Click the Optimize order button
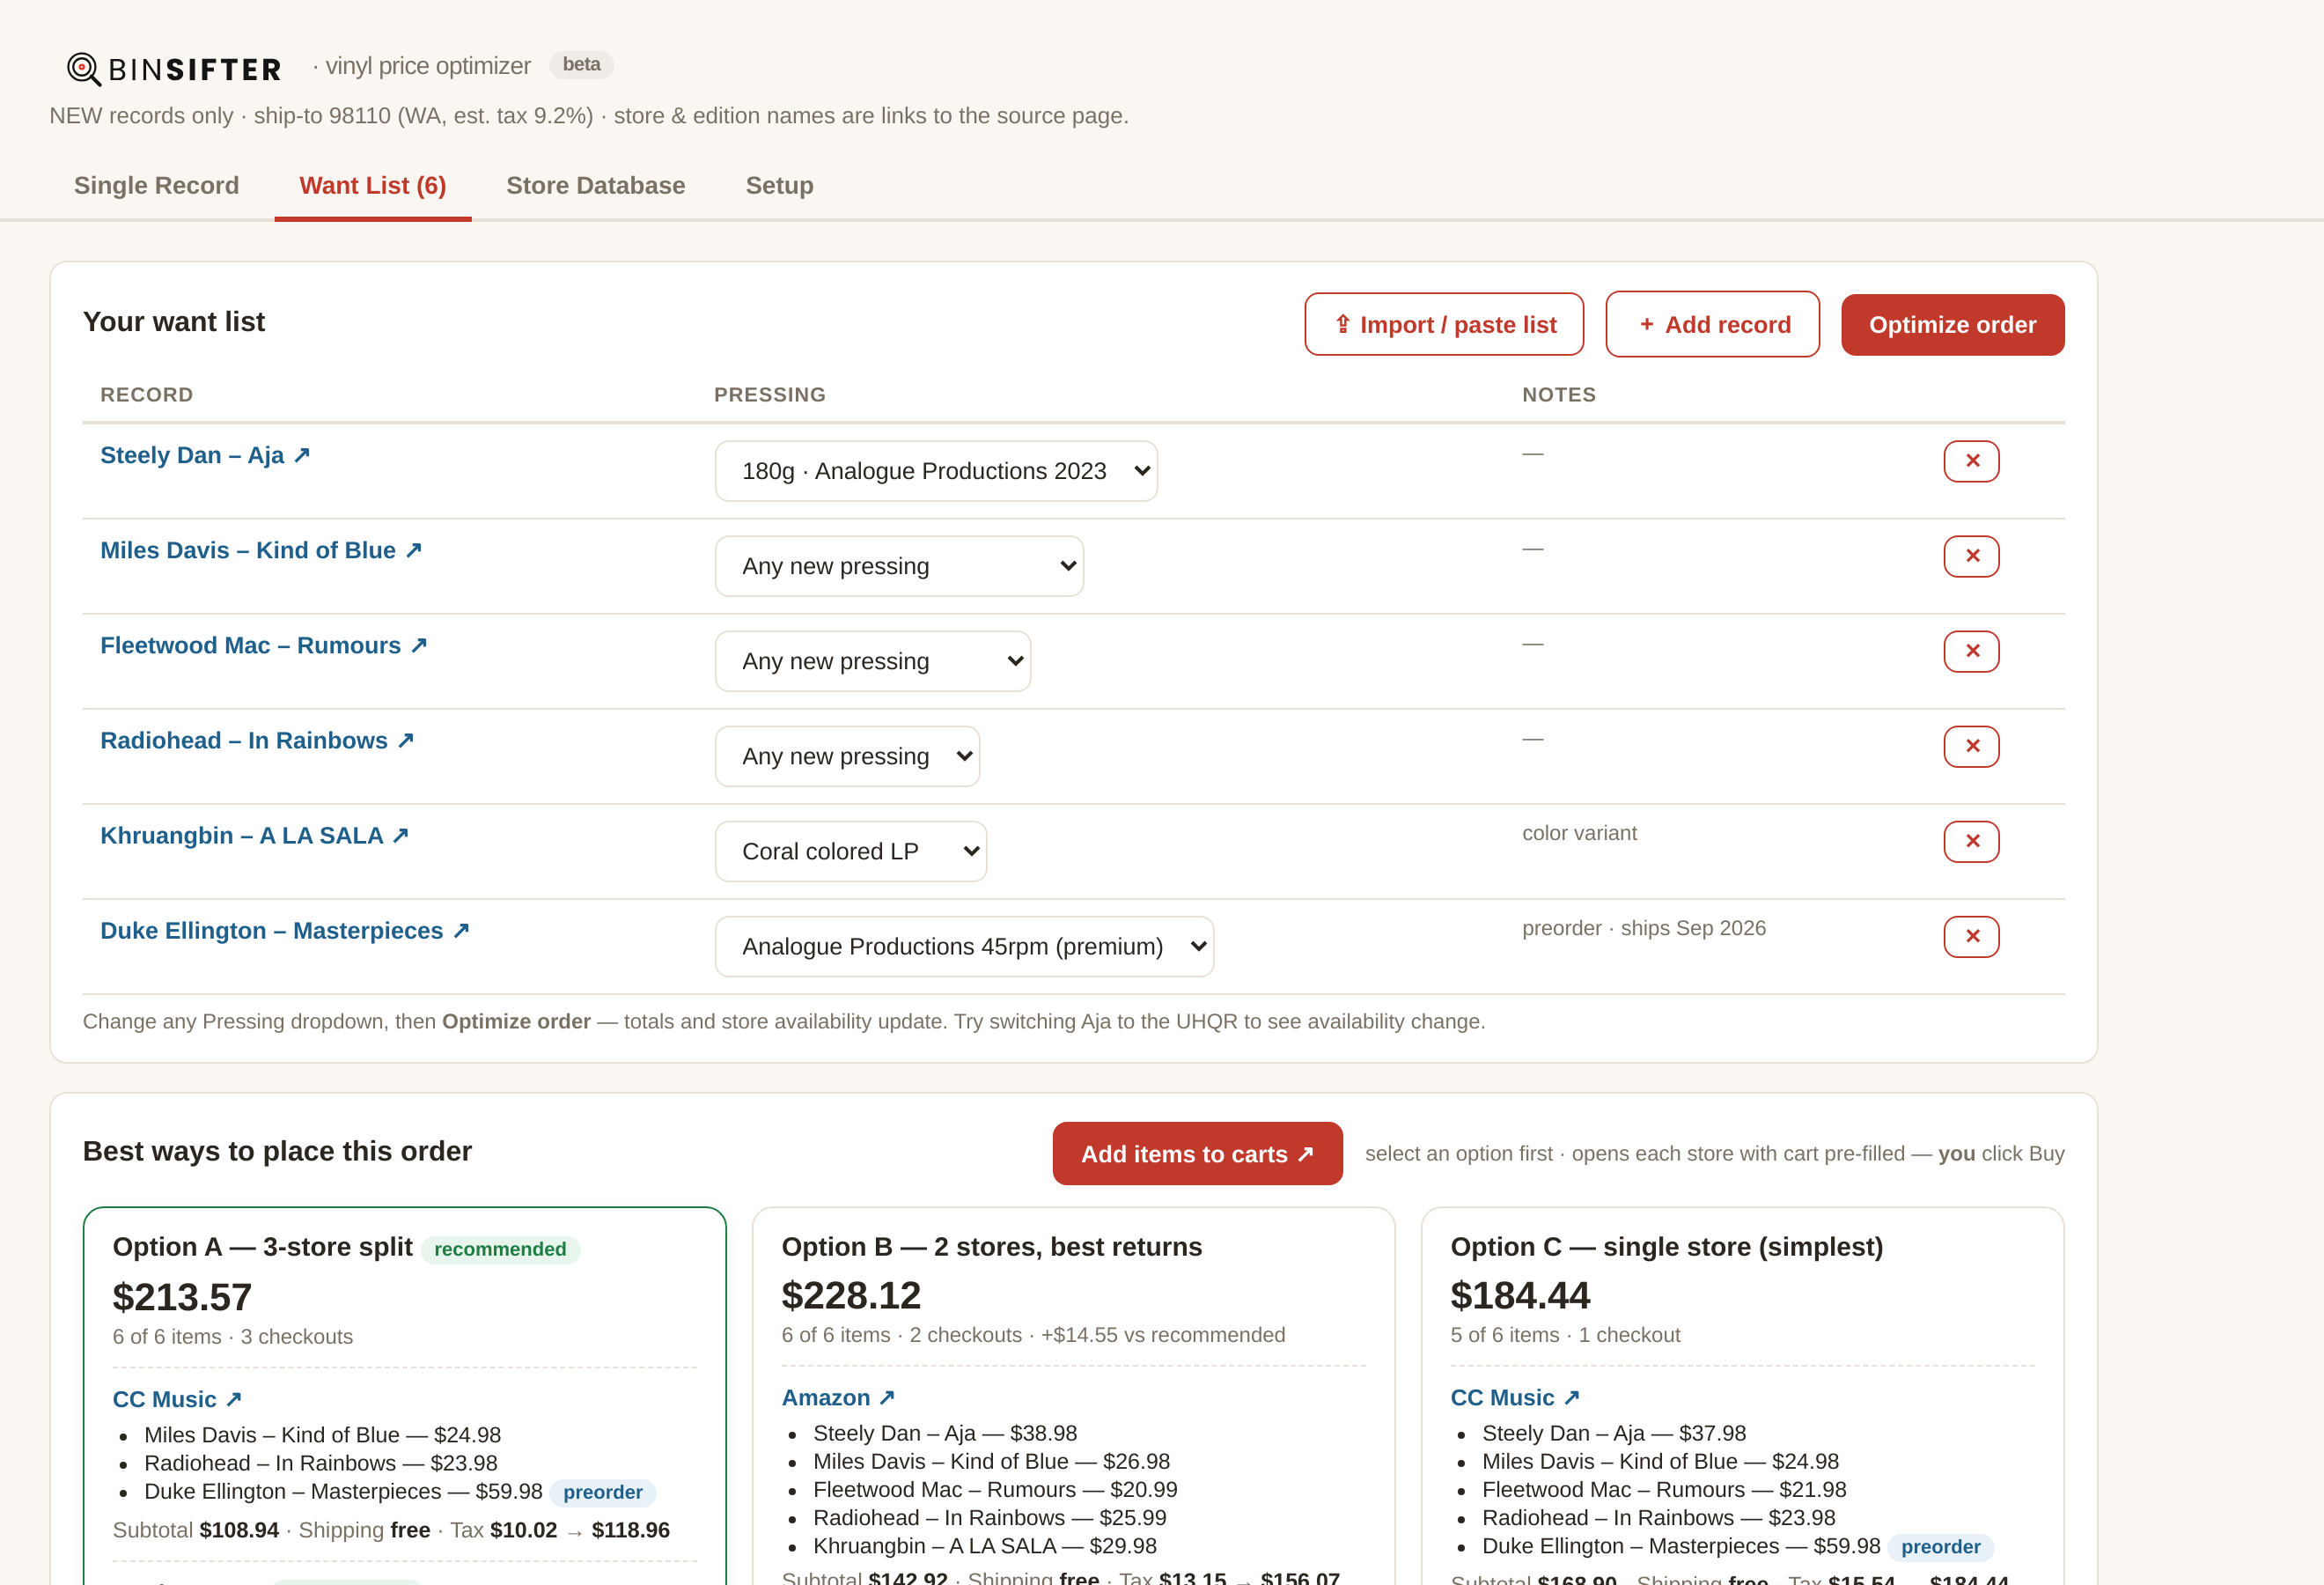The image size is (2324, 1585). click(x=1952, y=324)
